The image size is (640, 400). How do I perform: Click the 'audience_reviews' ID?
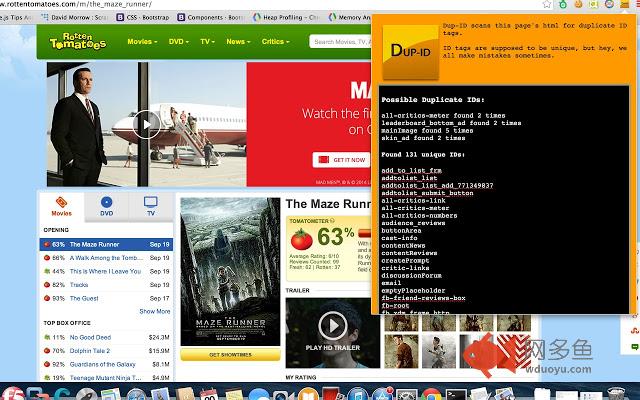[x=413, y=223]
